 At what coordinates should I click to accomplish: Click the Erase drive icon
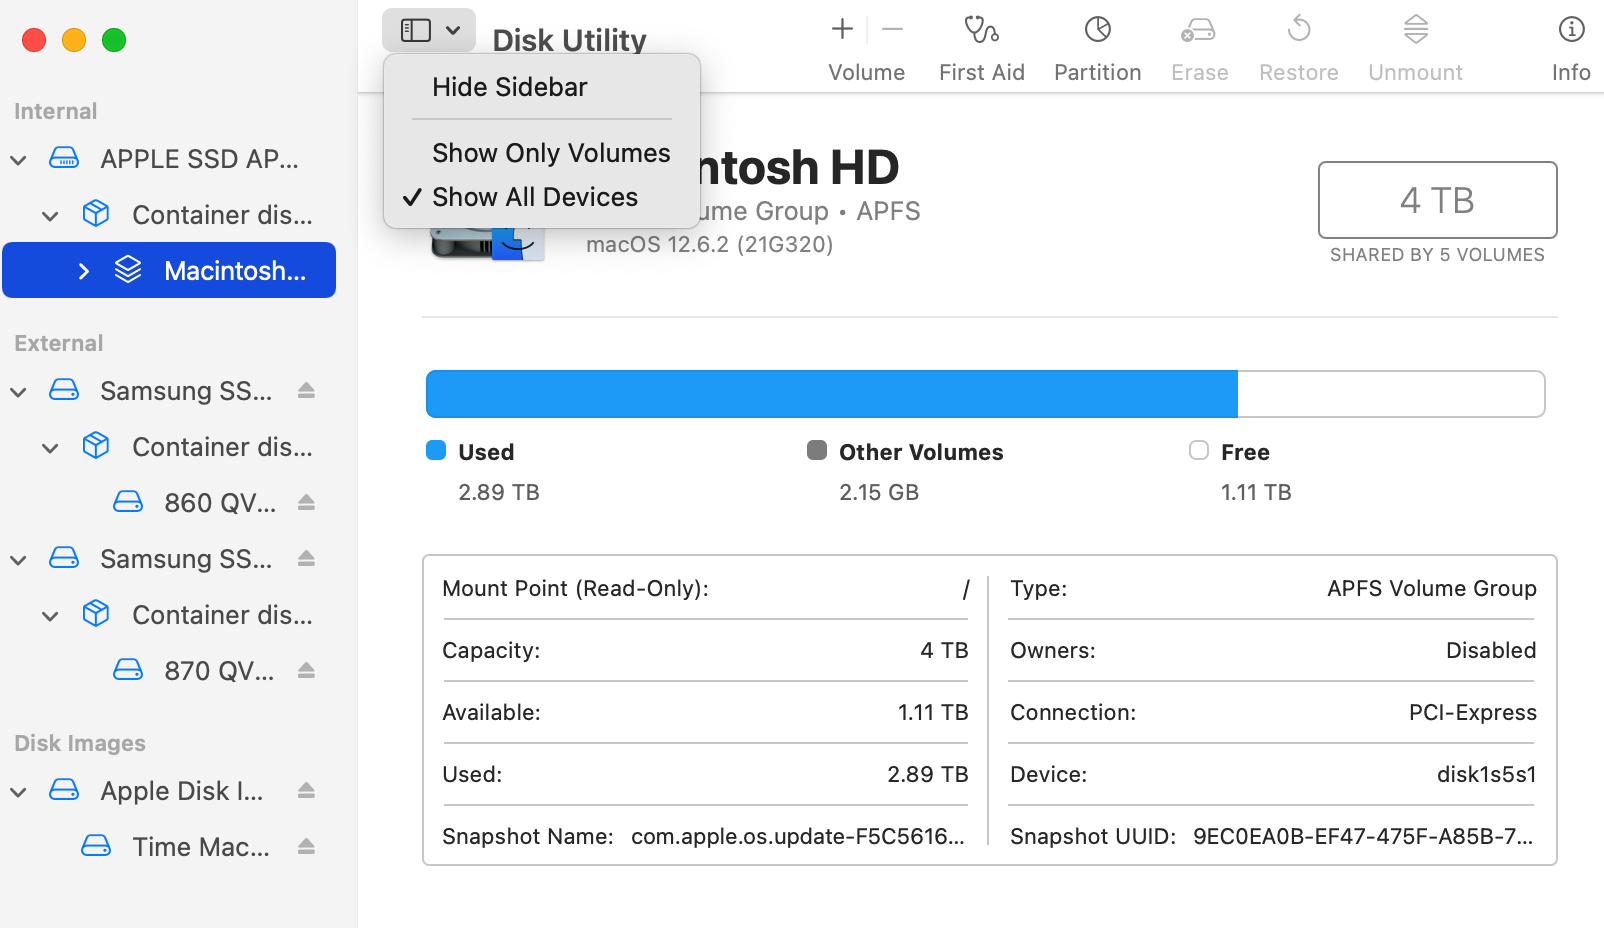coord(1198,30)
